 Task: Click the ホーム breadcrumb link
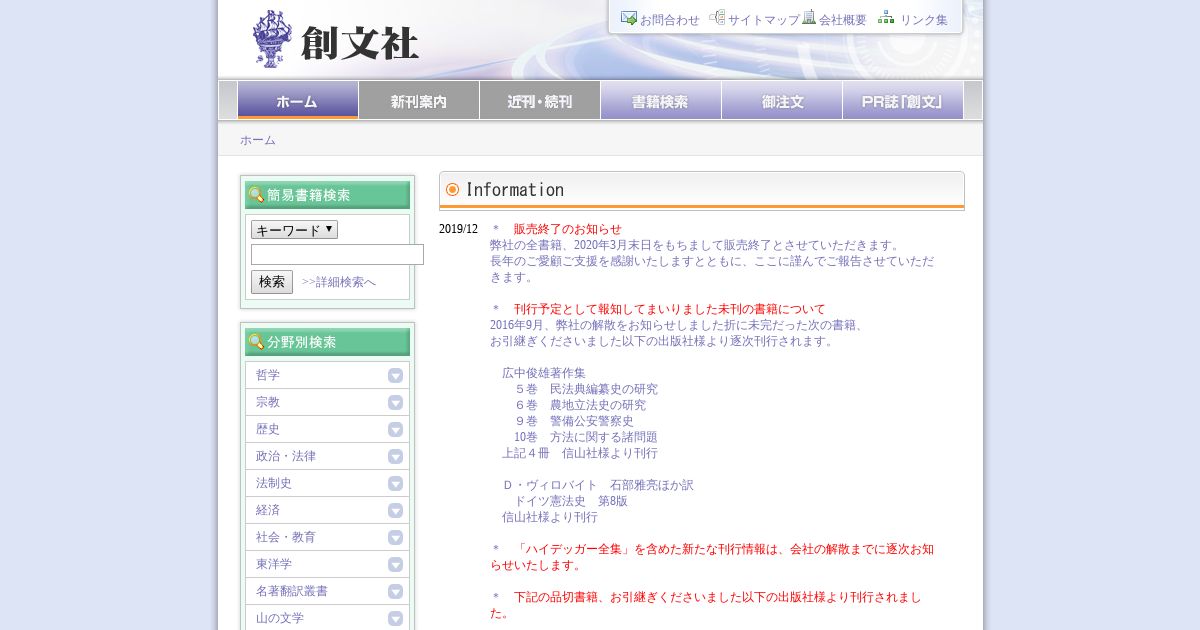(x=258, y=140)
